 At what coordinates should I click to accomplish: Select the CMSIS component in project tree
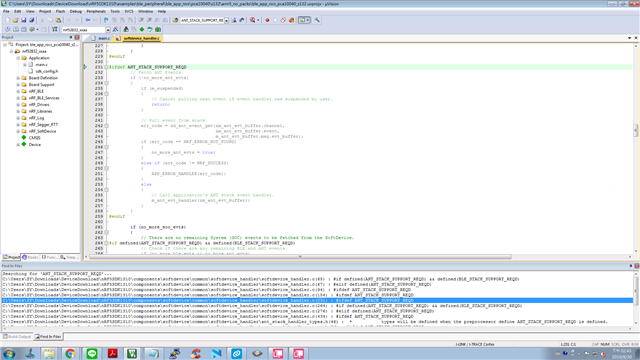[34, 138]
